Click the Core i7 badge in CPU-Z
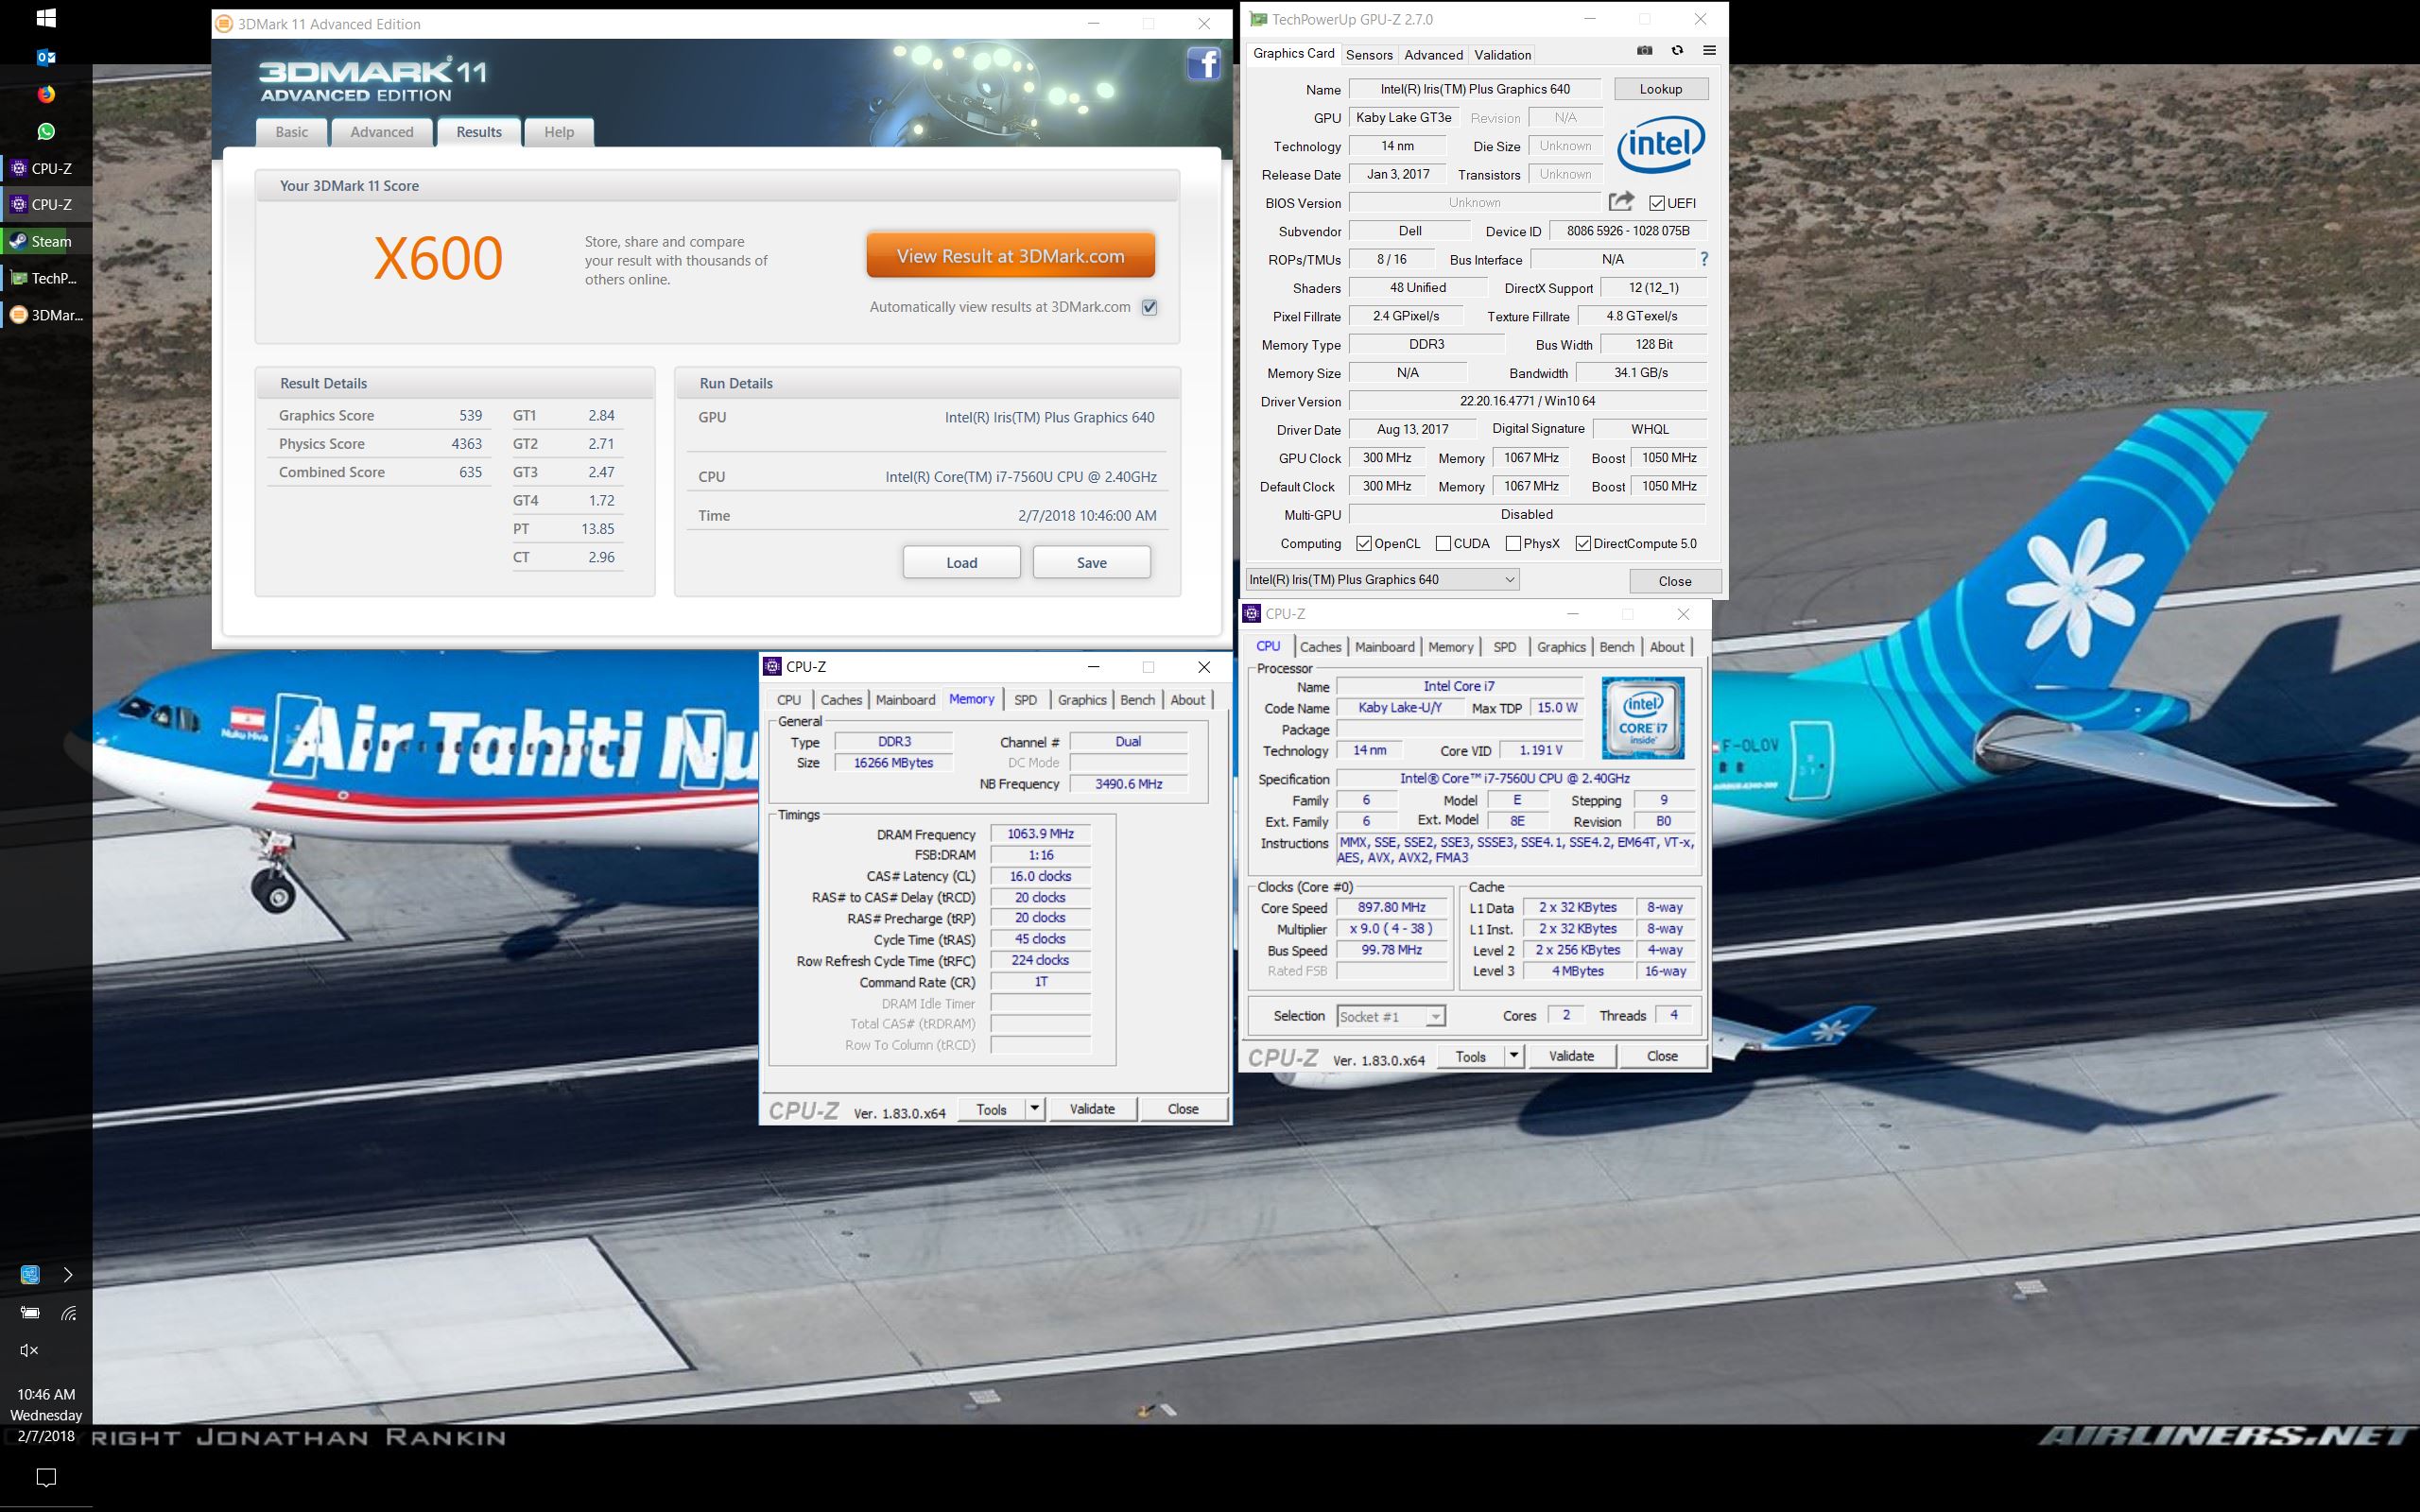This screenshot has height=1512, width=2420. [1643, 717]
